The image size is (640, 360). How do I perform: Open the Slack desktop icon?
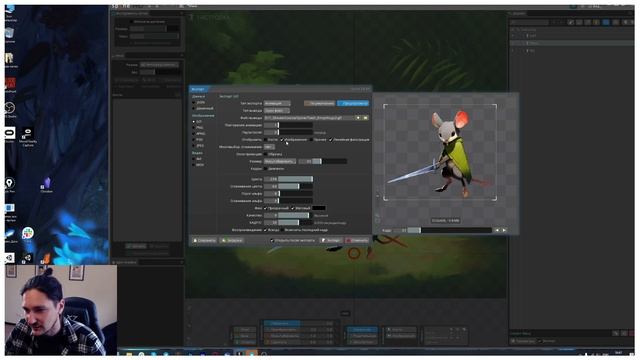28,234
